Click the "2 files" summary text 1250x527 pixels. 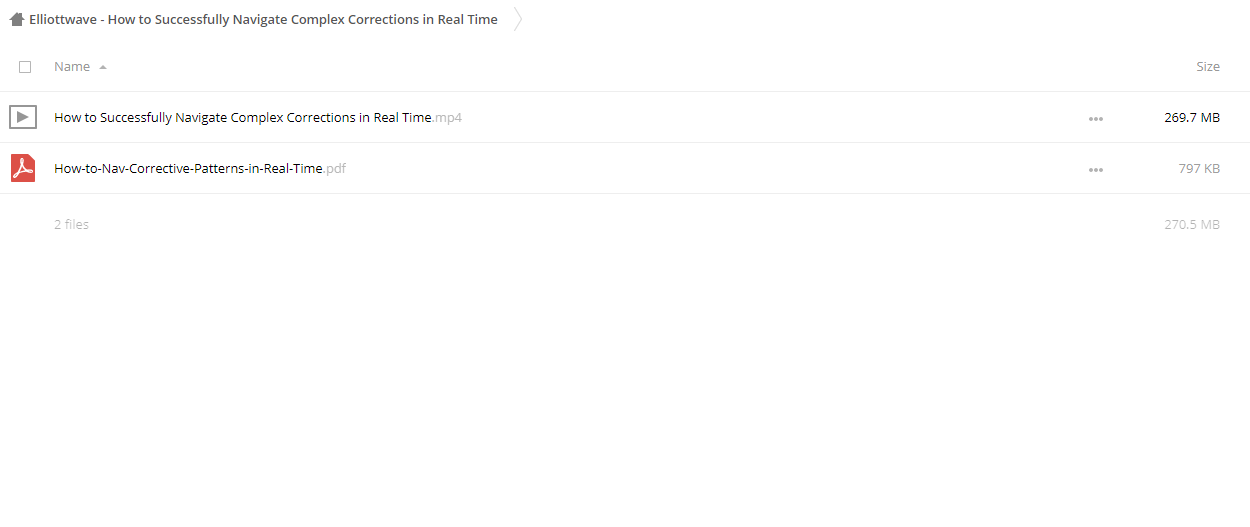coord(71,225)
